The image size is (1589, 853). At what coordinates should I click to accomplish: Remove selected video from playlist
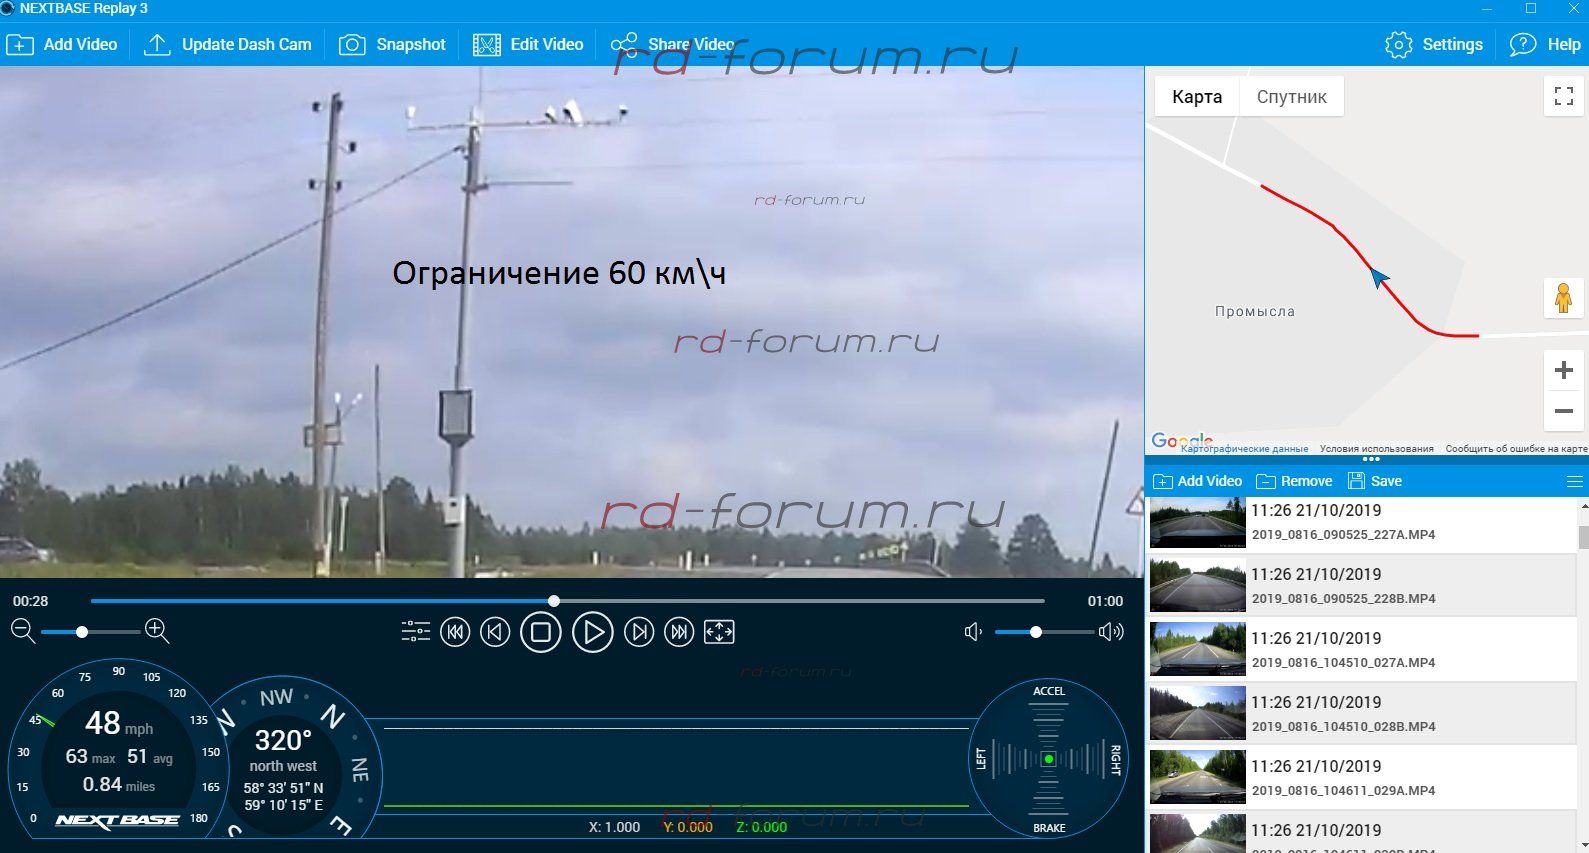1294,481
